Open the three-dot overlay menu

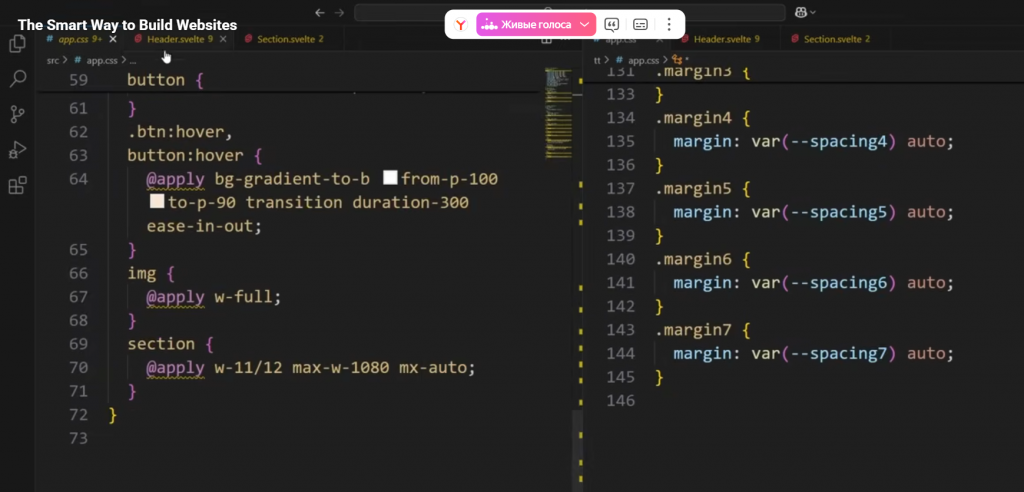click(x=668, y=24)
